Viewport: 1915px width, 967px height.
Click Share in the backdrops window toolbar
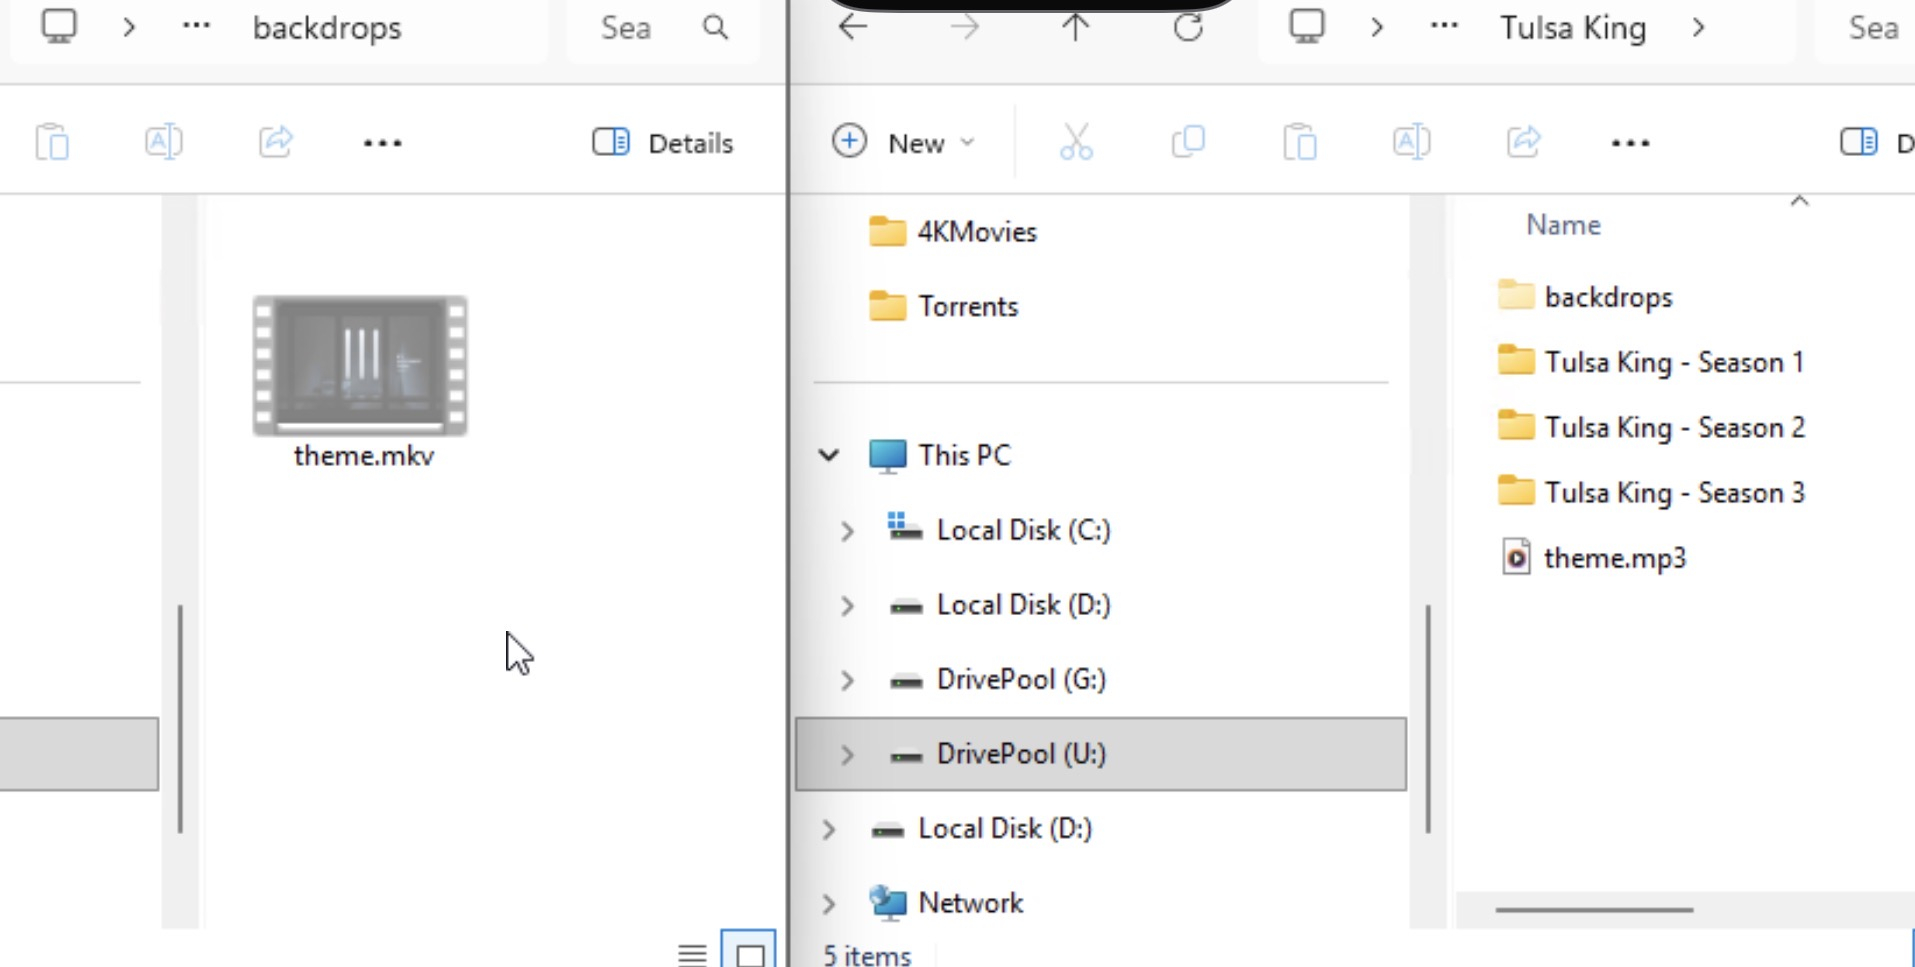pyautogui.click(x=276, y=142)
